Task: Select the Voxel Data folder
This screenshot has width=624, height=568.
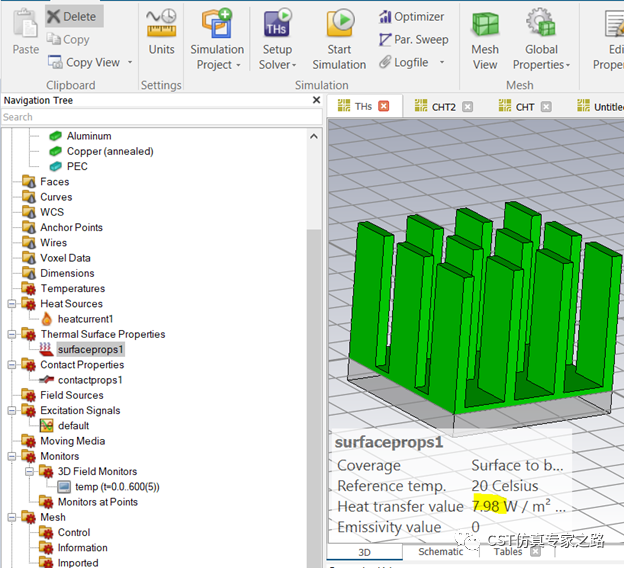Action: pyautogui.click(x=57, y=258)
